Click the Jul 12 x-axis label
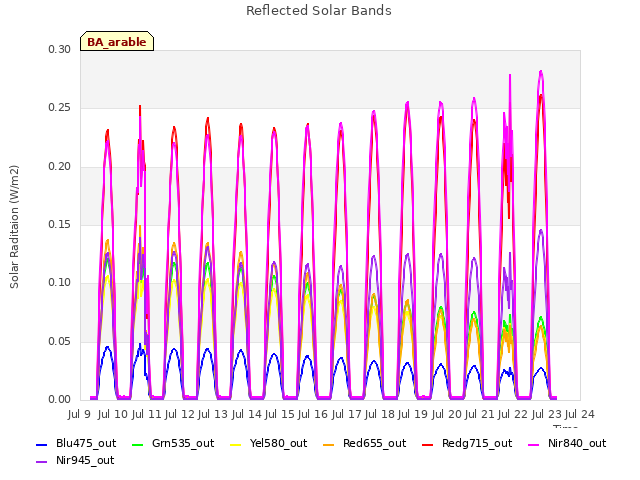Viewport: 640px width, 480px height. [x=179, y=414]
